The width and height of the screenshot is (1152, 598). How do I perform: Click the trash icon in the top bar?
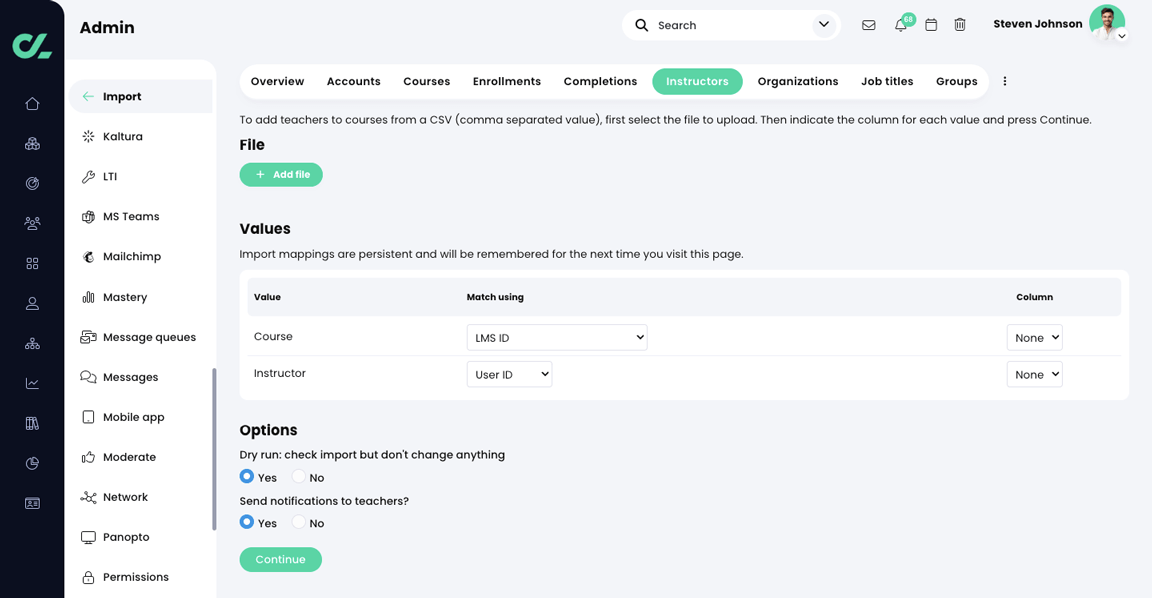pos(960,25)
